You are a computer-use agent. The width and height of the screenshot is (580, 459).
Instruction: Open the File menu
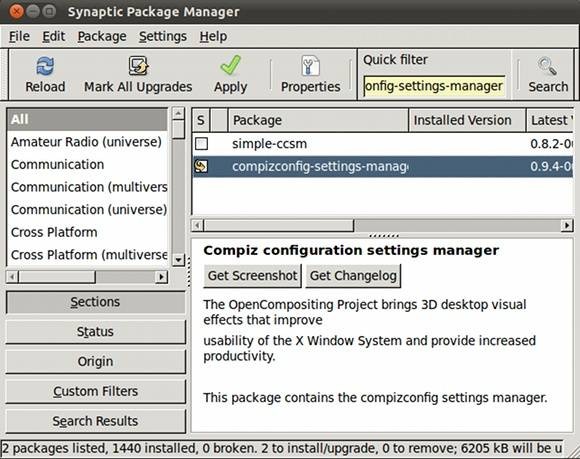(19, 36)
